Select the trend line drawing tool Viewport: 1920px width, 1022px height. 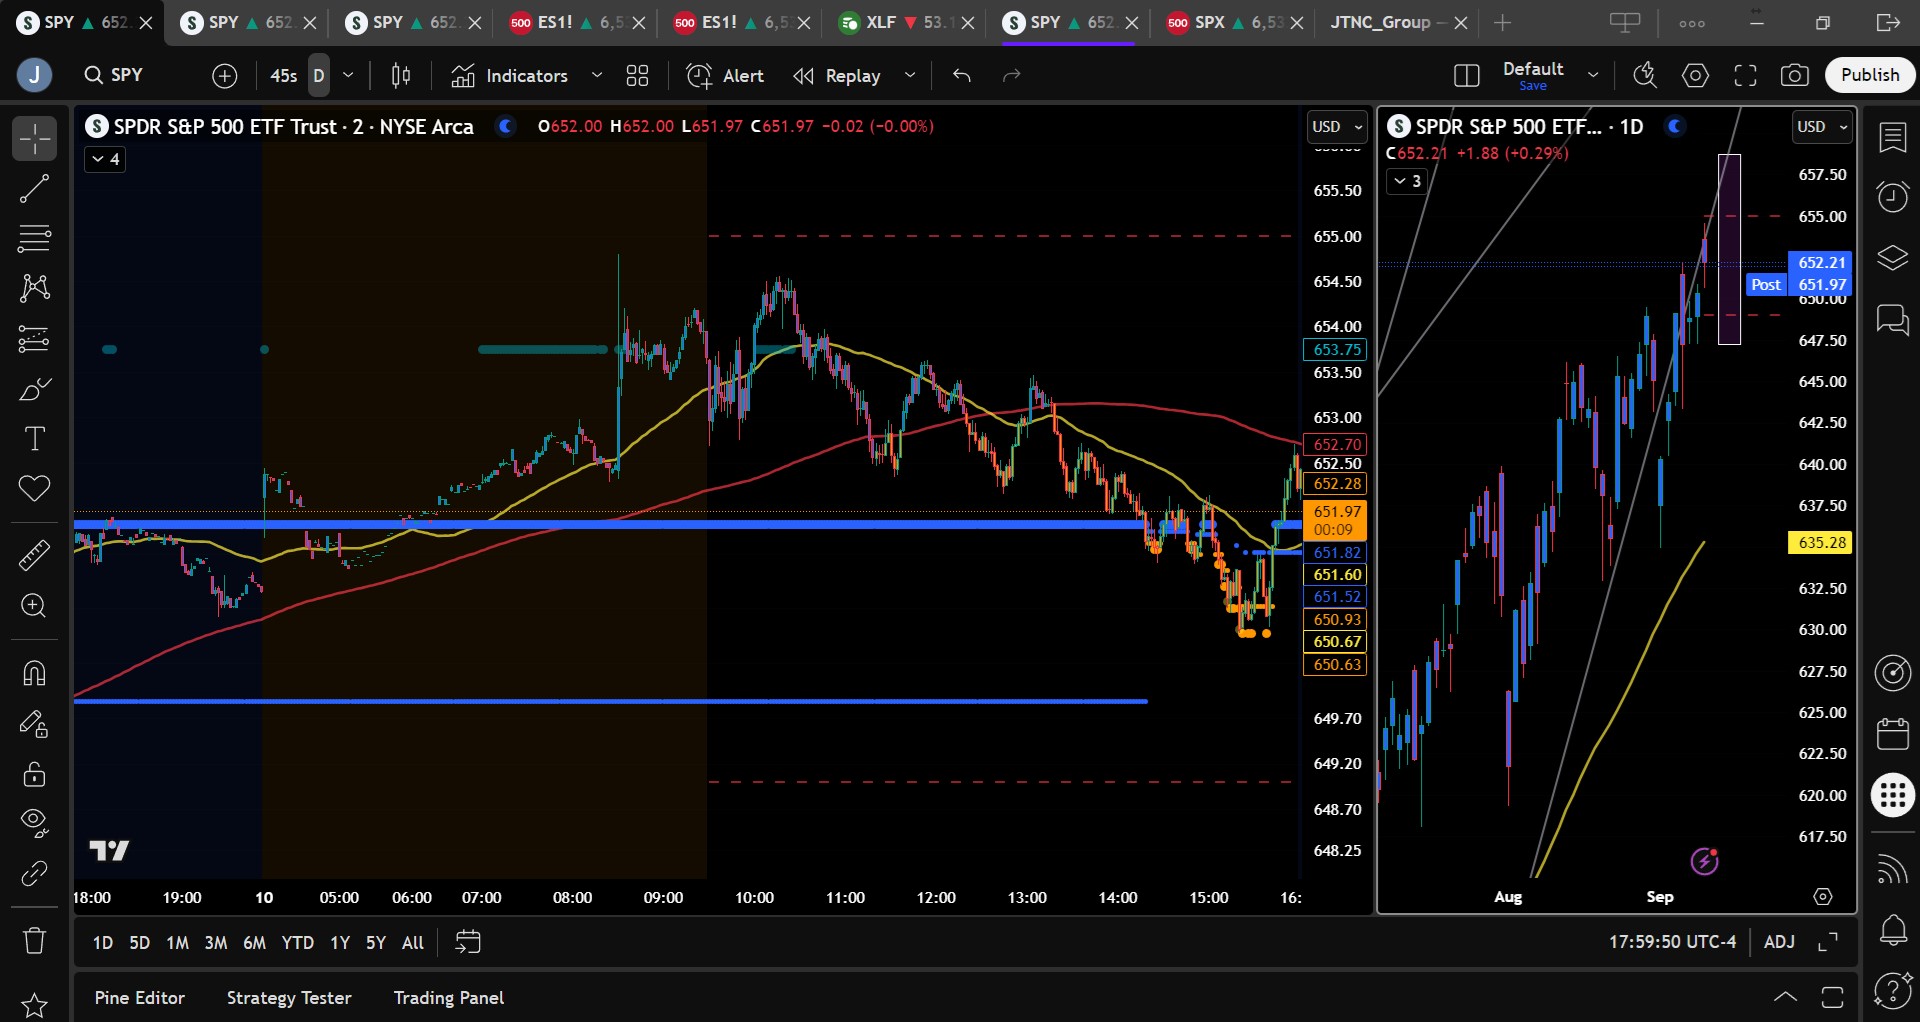(x=34, y=189)
